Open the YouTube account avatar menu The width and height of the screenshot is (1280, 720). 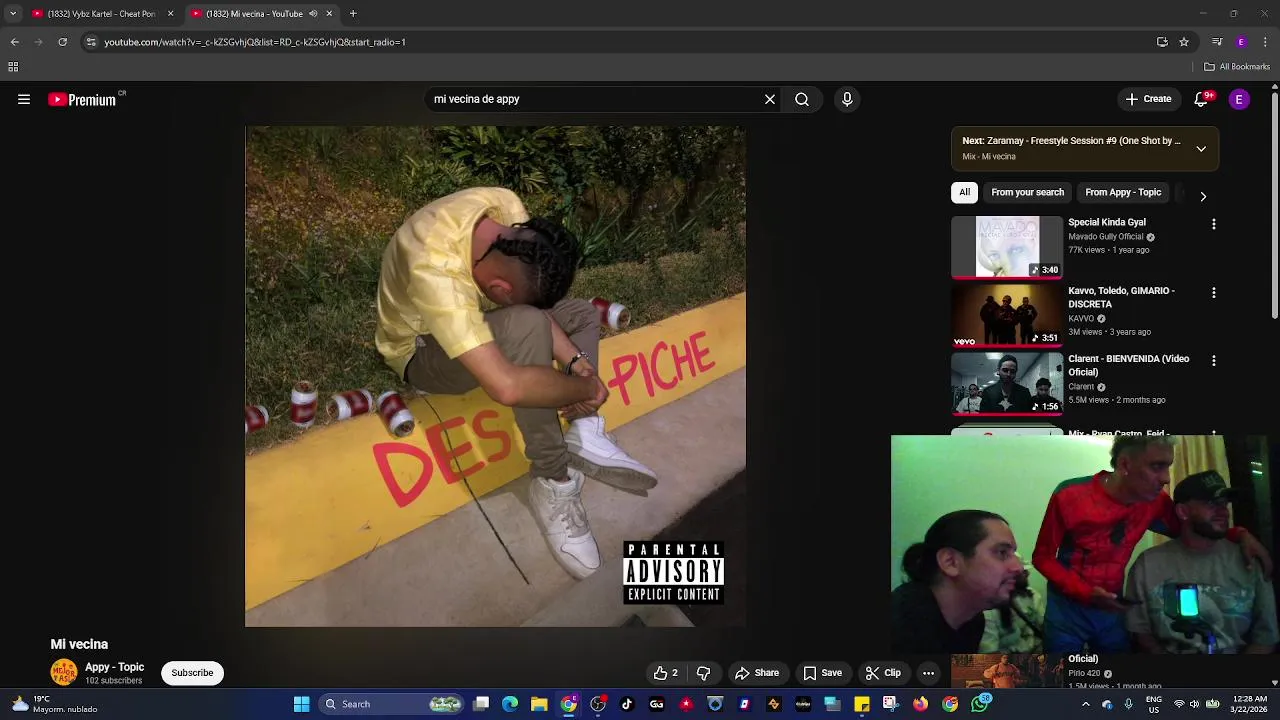tap(1239, 99)
